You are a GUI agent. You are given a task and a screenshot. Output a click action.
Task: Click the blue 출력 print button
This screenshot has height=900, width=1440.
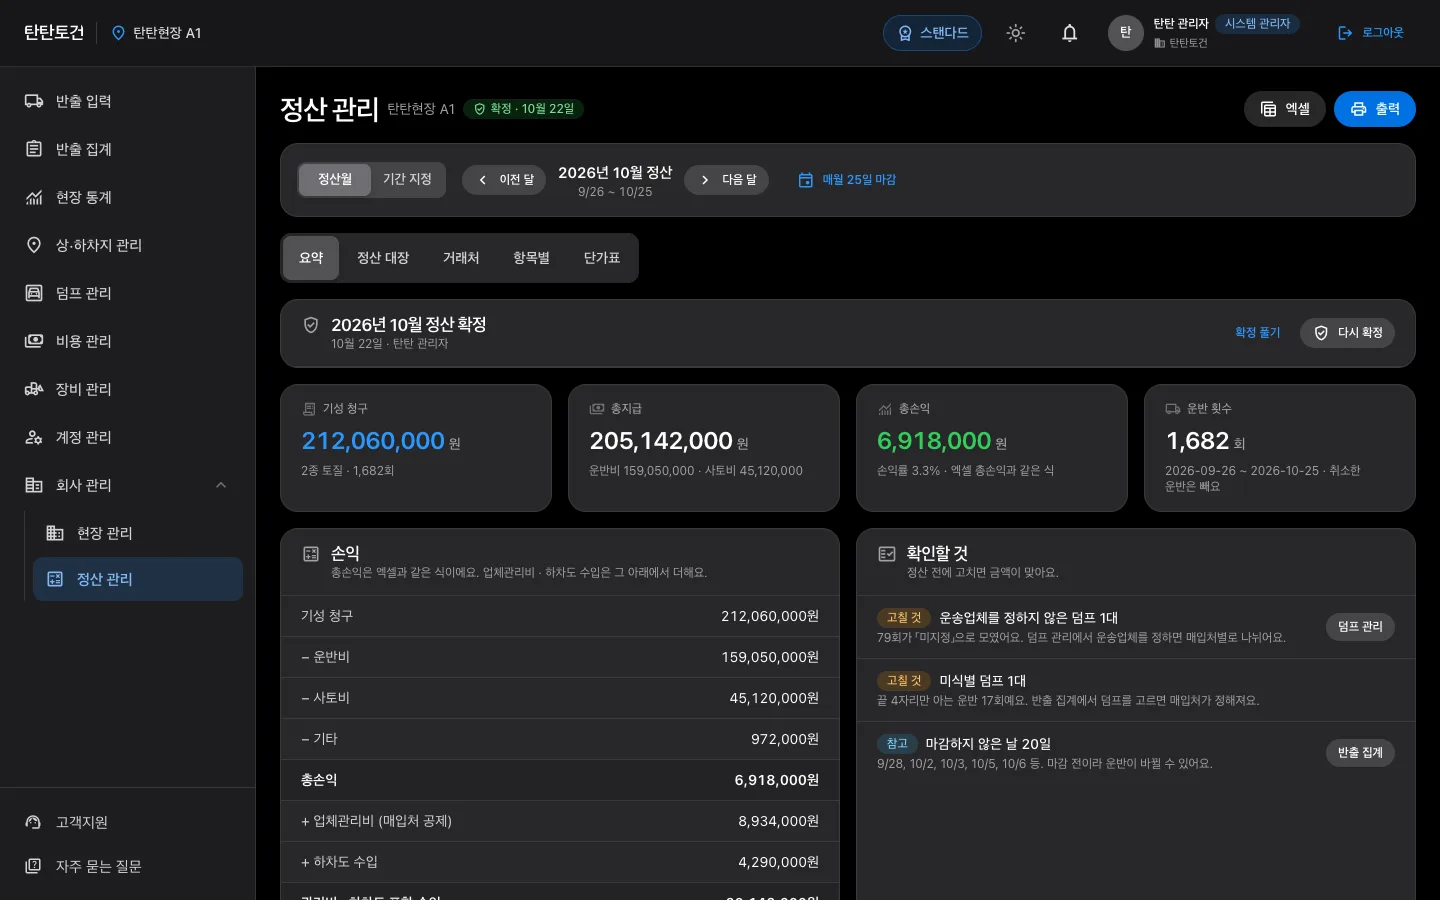(x=1375, y=109)
